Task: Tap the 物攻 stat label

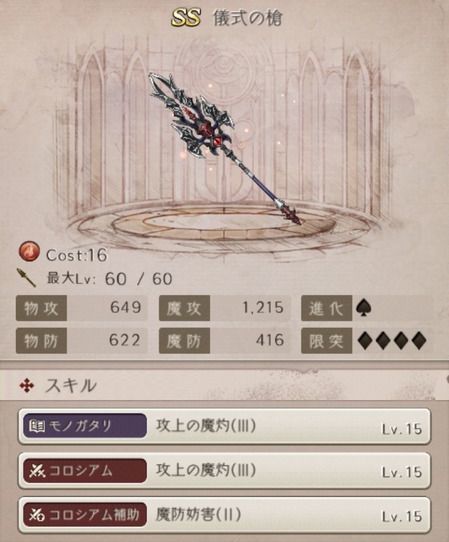Action: pos(41,308)
